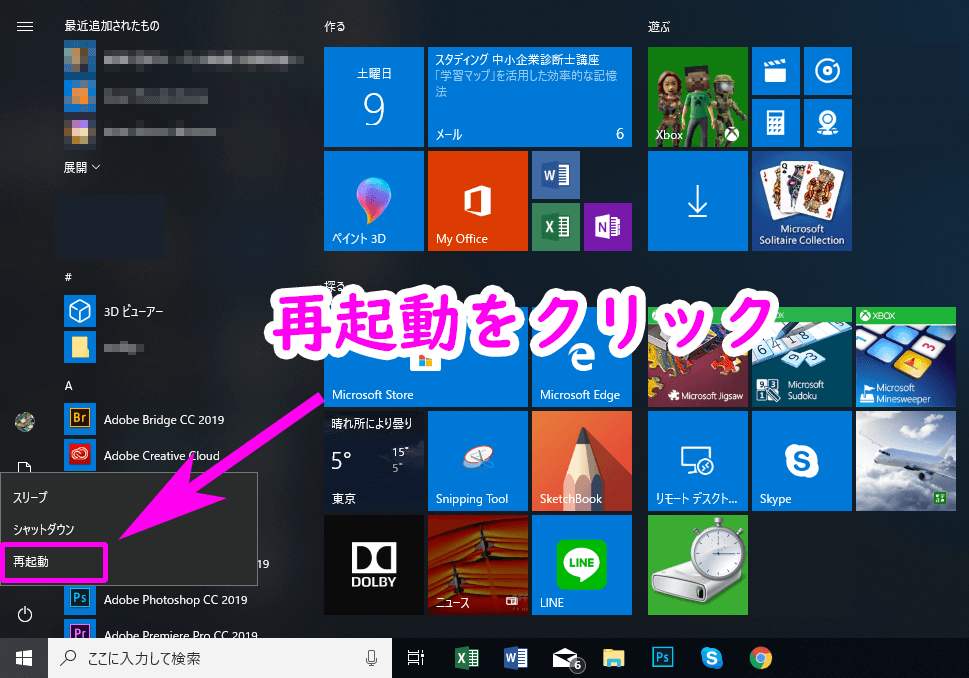Open Task View on taskbar

[x=416, y=658]
